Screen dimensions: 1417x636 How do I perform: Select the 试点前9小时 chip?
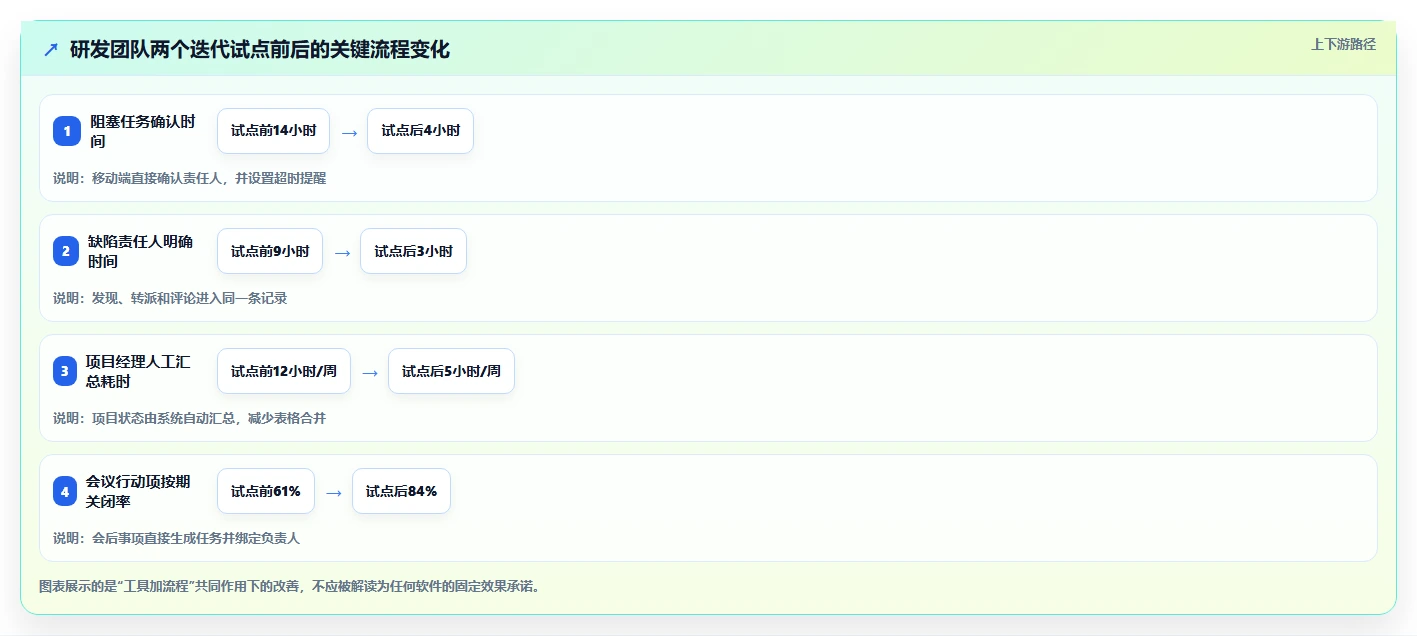pyautogui.click(x=270, y=251)
